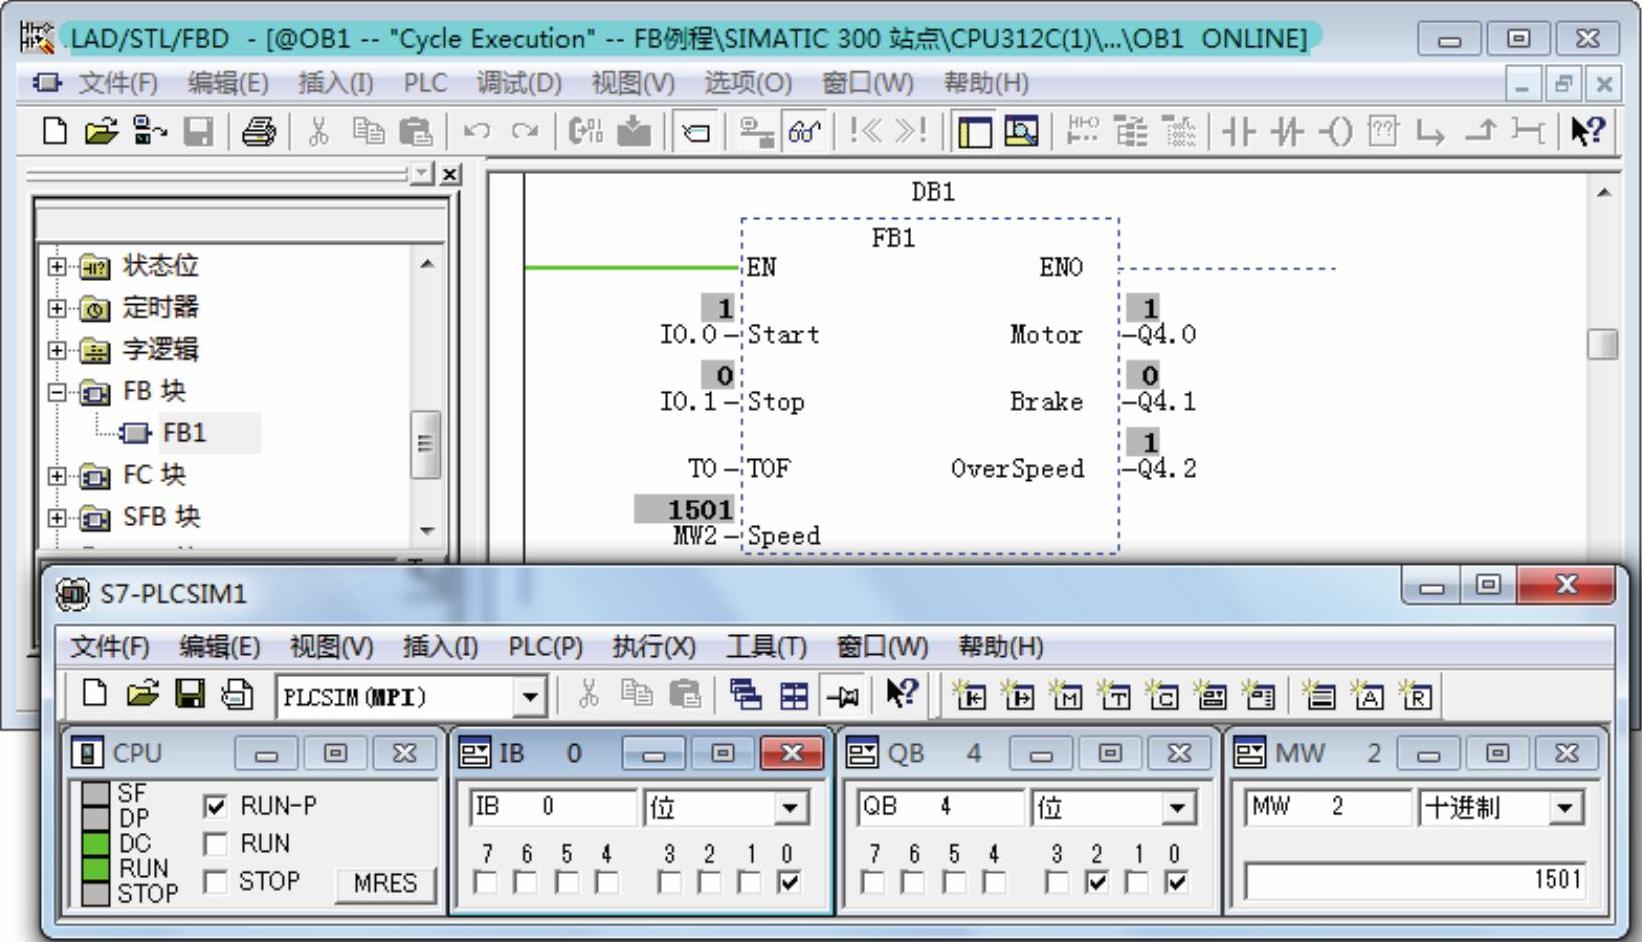Image resolution: width=1642 pixels, height=942 pixels.
Task: Enable the RUN-P checkbox in CPU panel
Action: [x=215, y=806]
